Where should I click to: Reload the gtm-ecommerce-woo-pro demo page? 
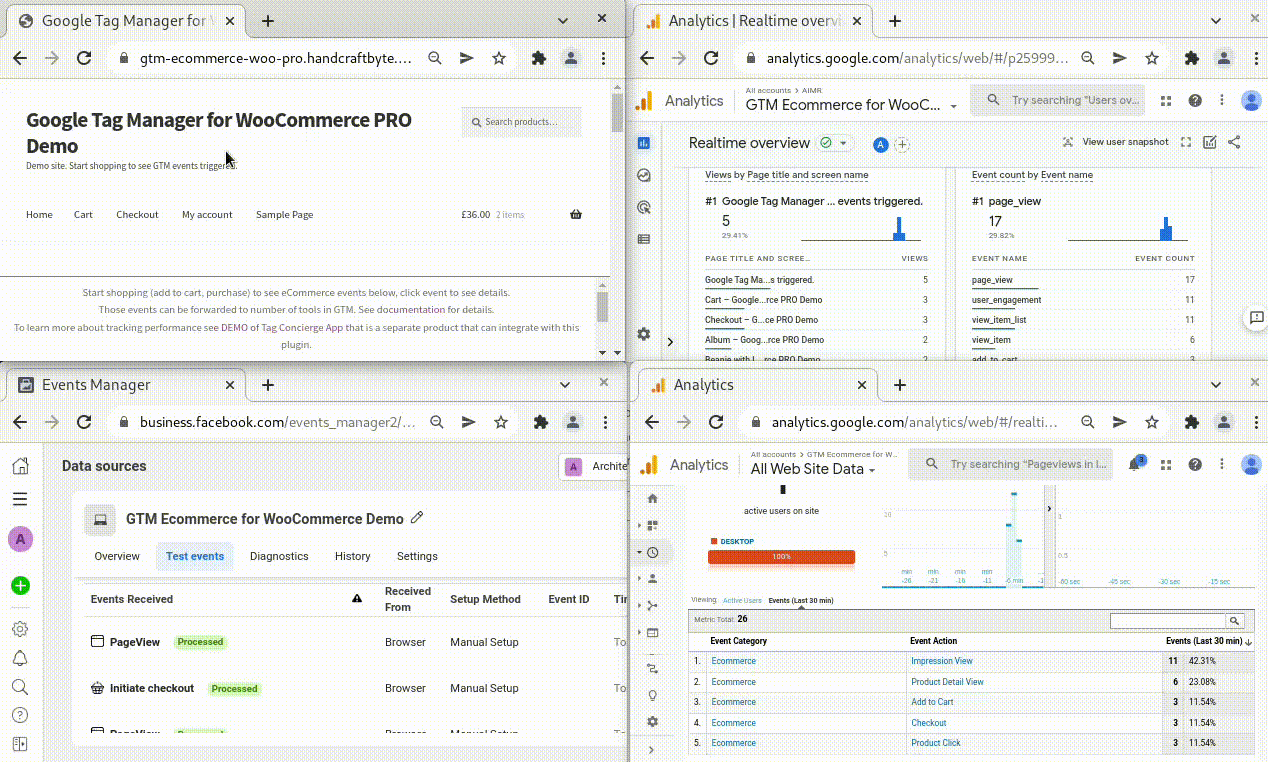pos(84,58)
